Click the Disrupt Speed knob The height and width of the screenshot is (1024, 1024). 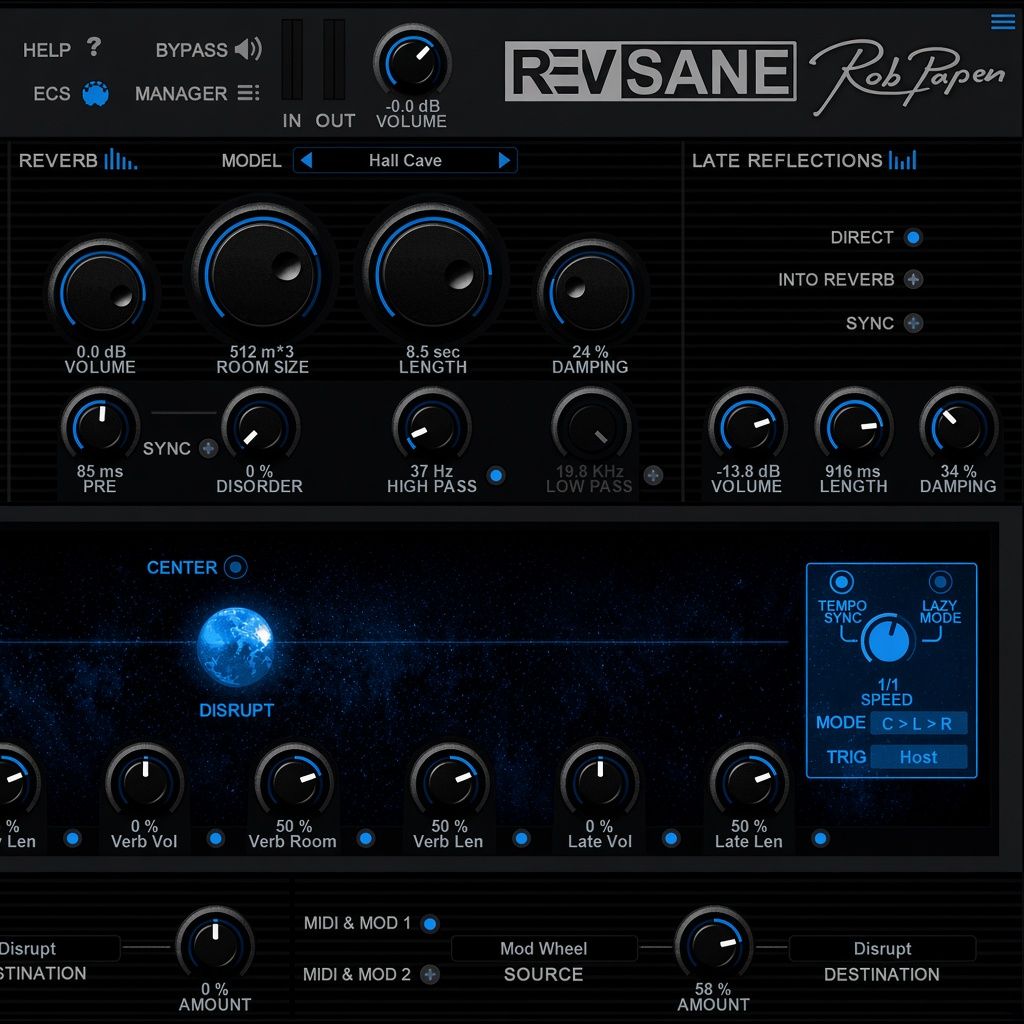pos(887,641)
